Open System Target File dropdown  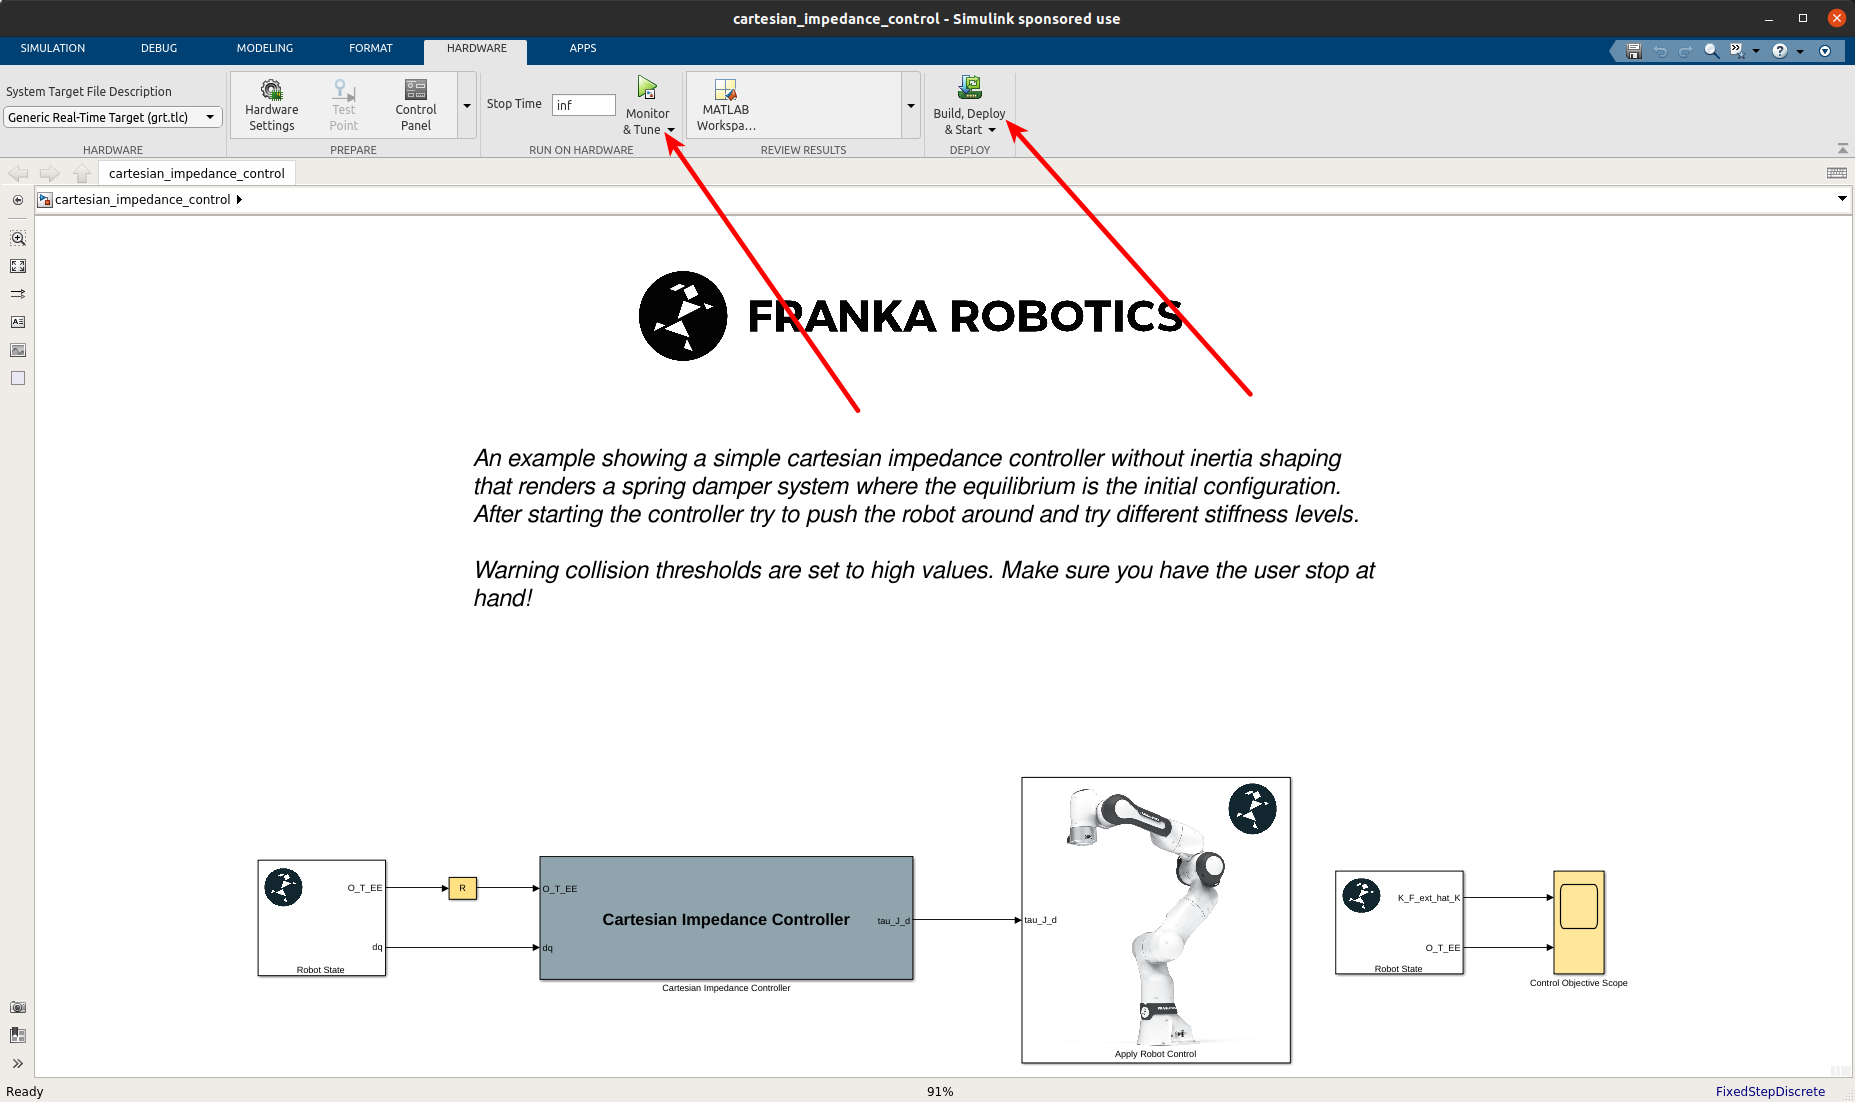point(112,118)
